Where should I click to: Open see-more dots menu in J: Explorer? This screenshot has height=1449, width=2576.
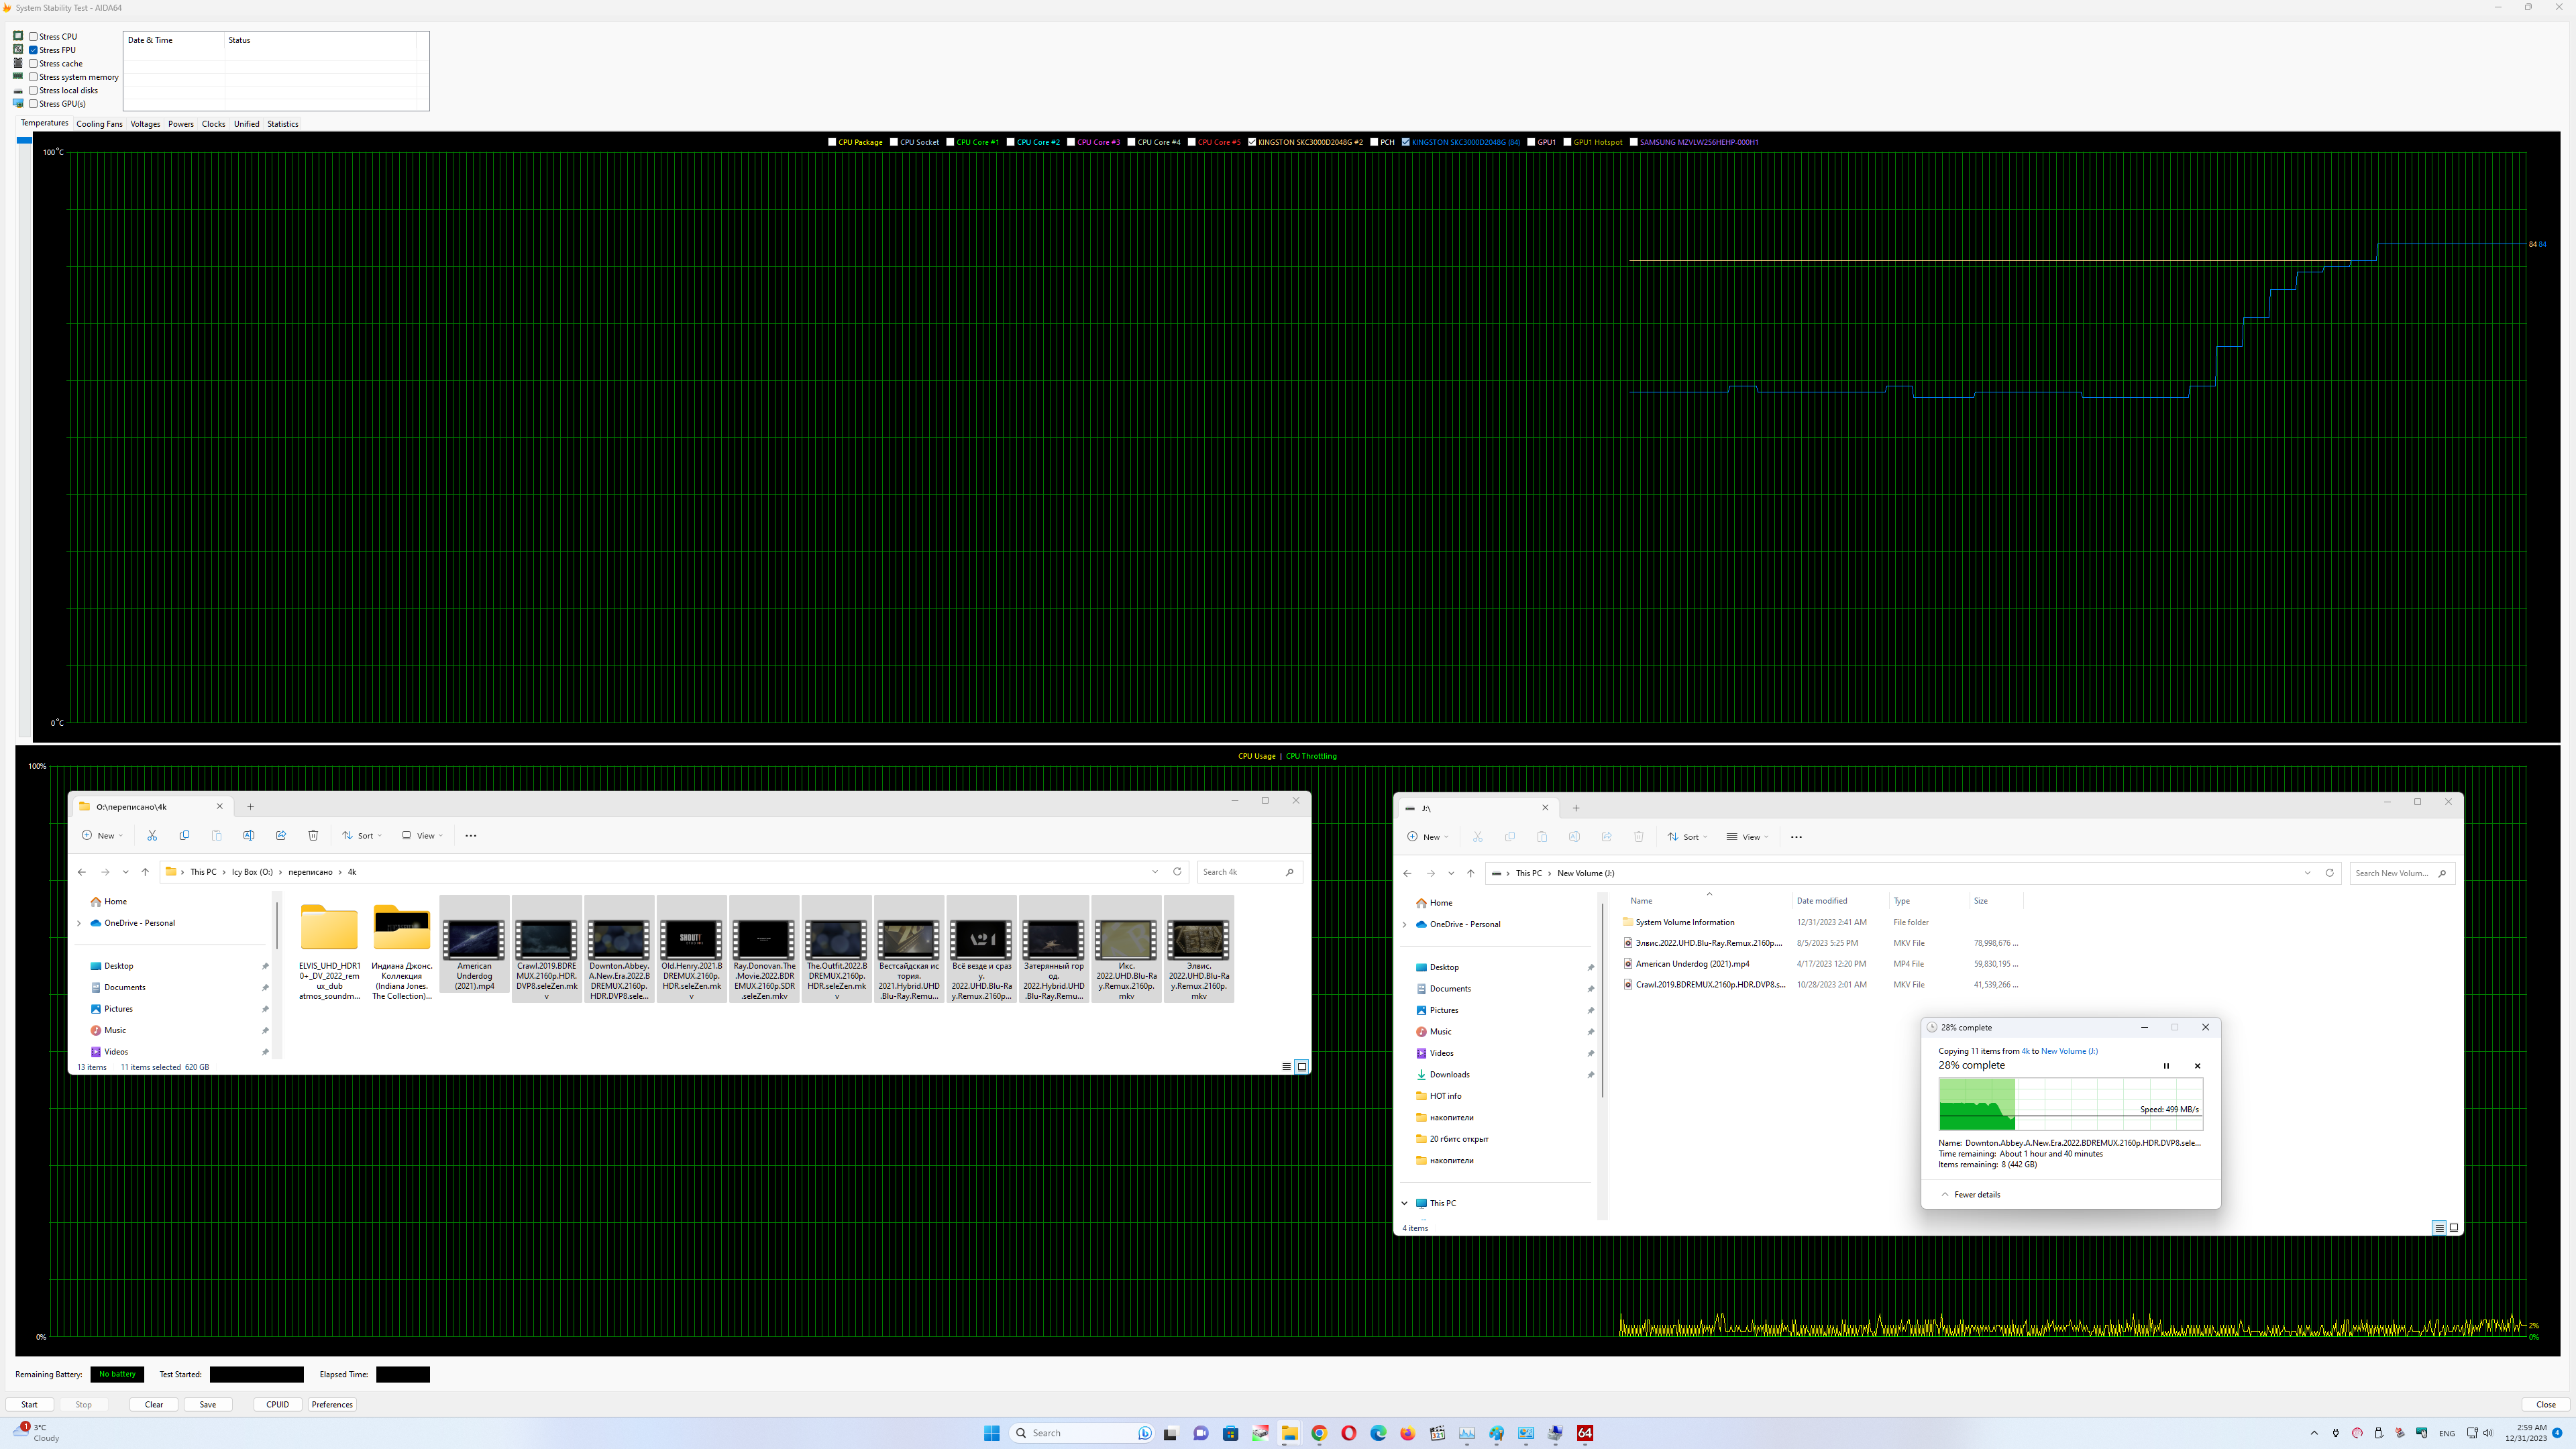1796,837
